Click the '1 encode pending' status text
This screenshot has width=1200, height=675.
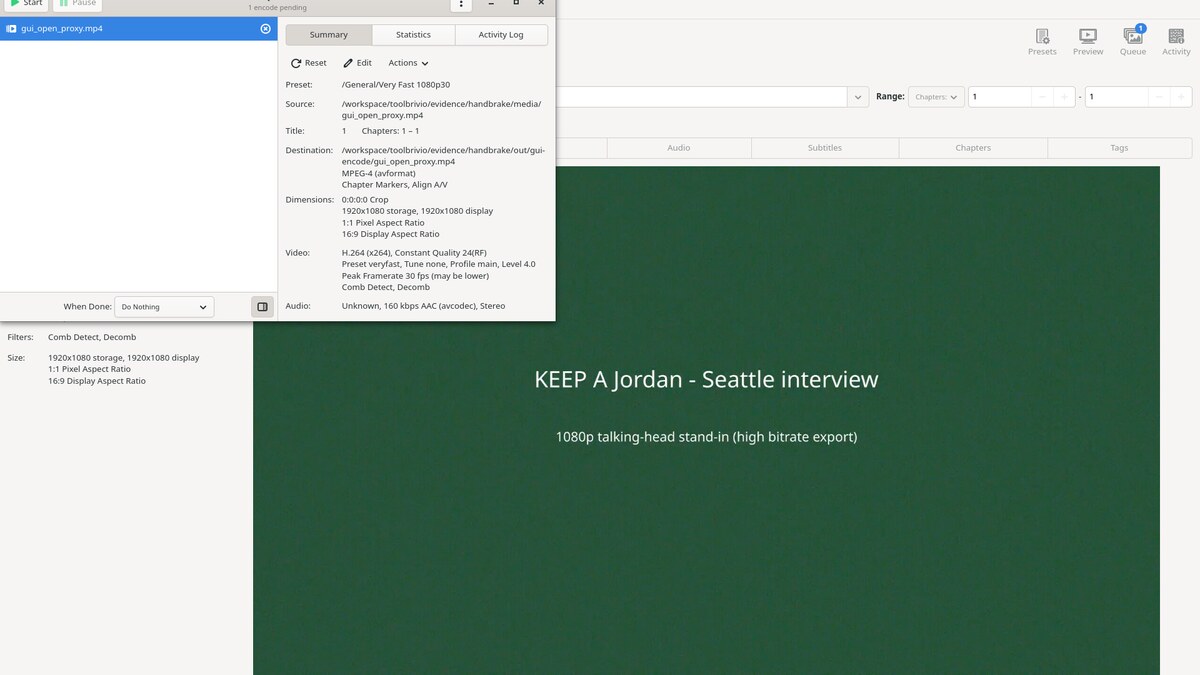[278, 7]
